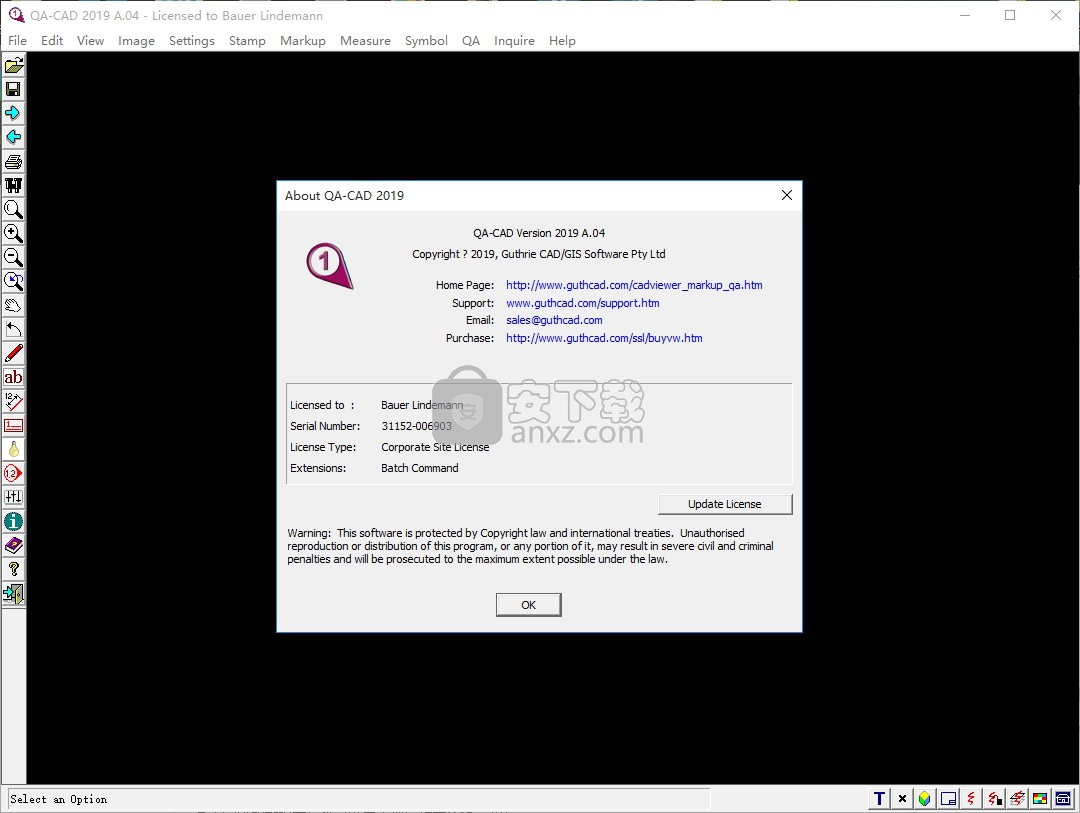Click the serial number 31152-006903
This screenshot has height=813, width=1080.
tap(417, 426)
